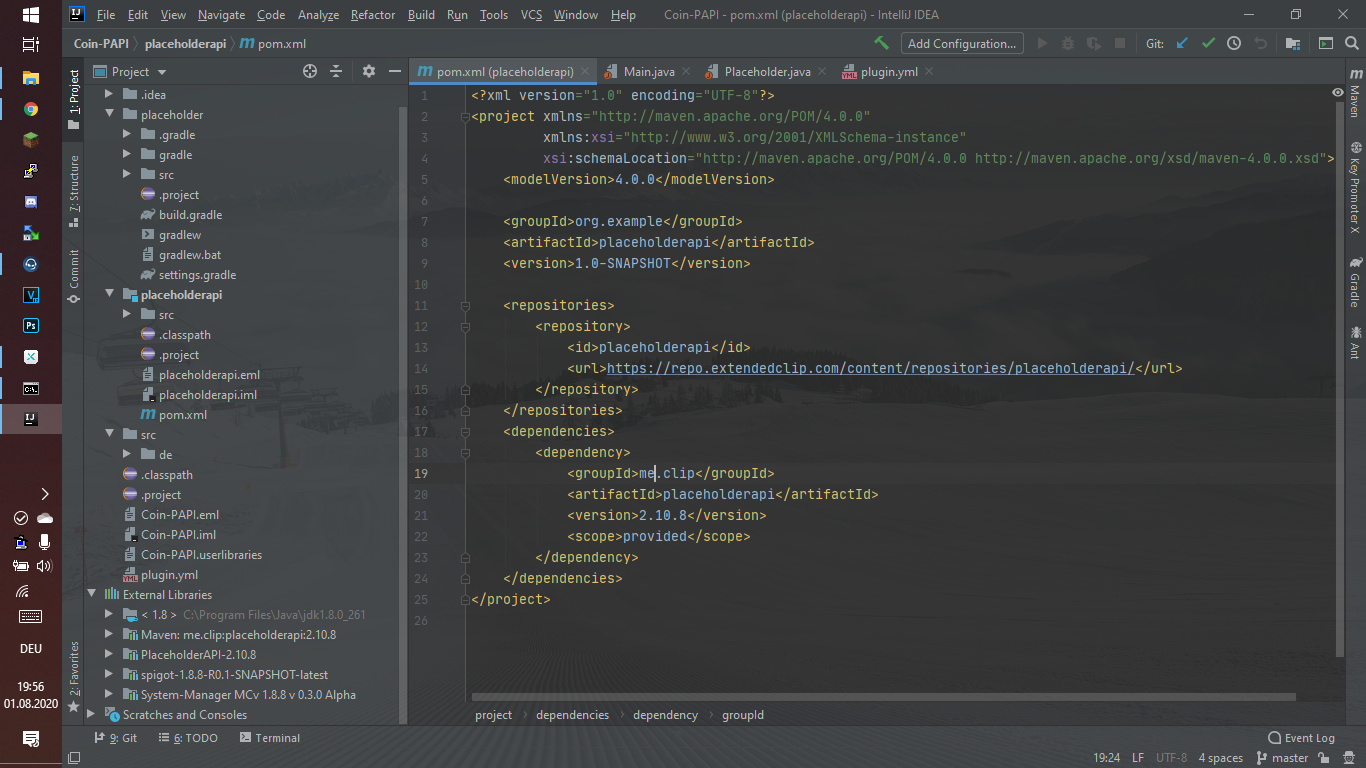1366x768 pixels.
Task: Click the placeholderapi navigation bar breadcrumb
Action: [x=185, y=43]
